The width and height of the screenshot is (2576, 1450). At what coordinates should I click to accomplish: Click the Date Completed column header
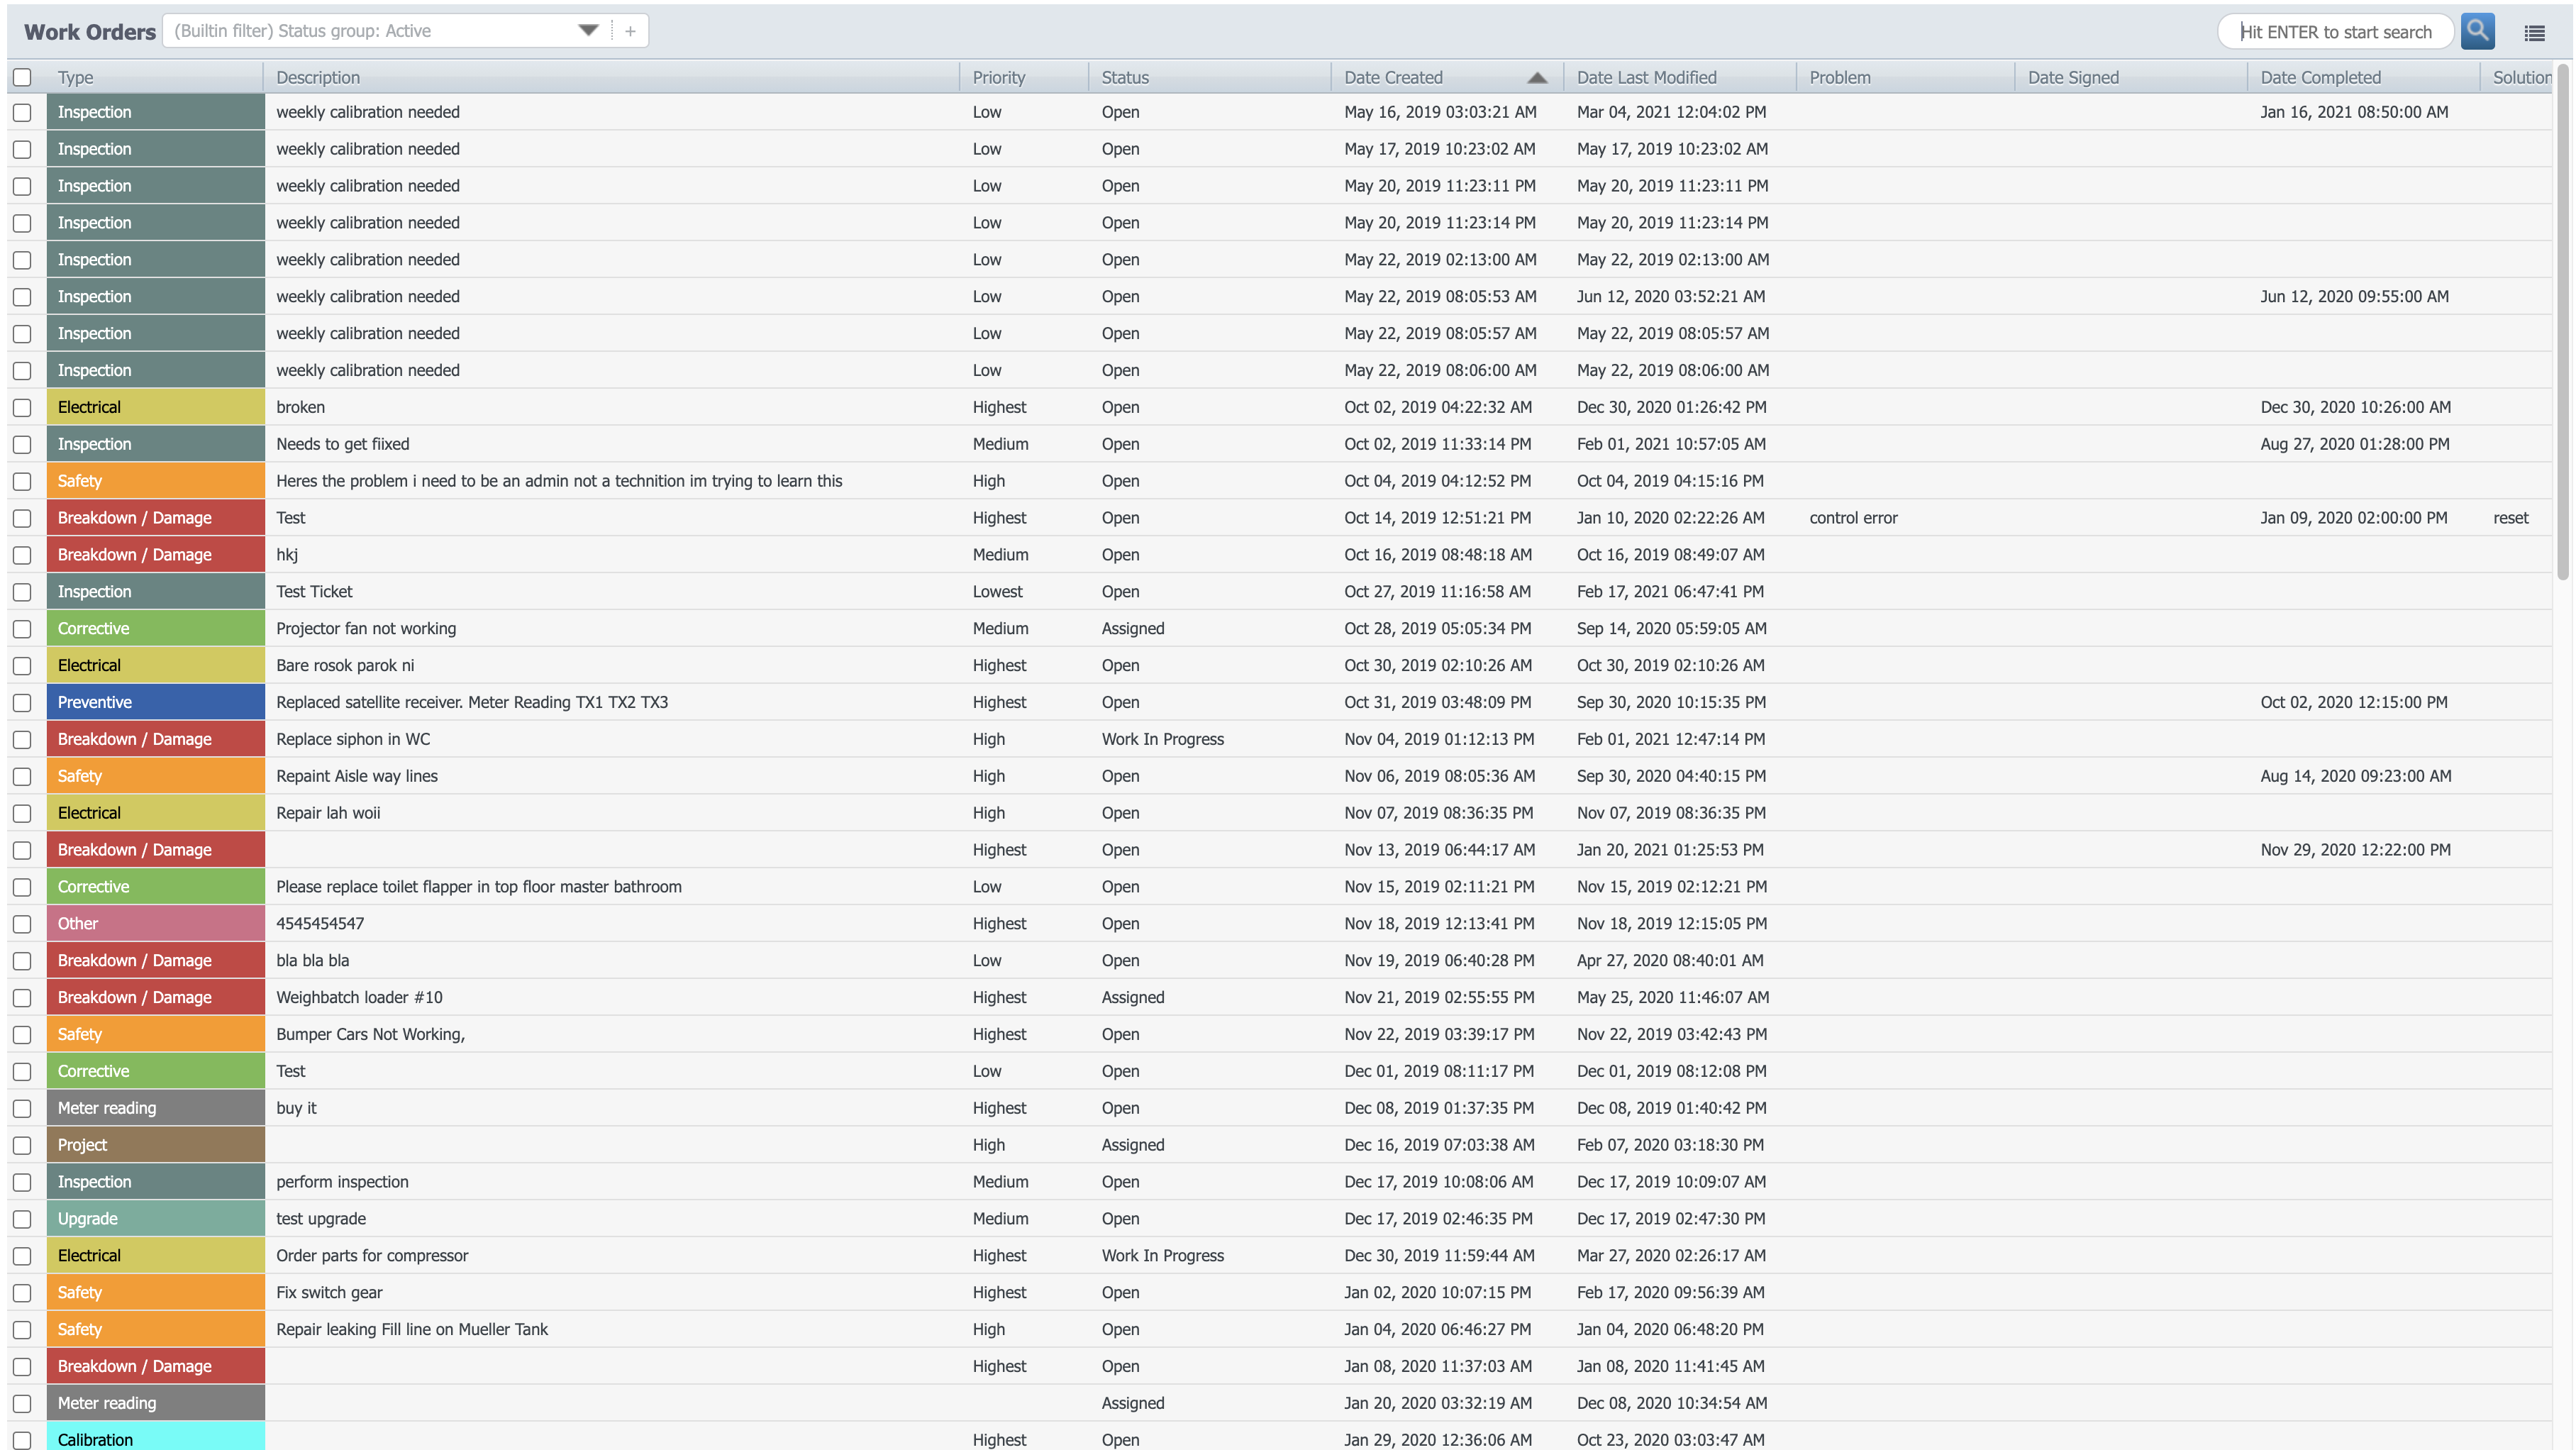click(x=2320, y=77)
